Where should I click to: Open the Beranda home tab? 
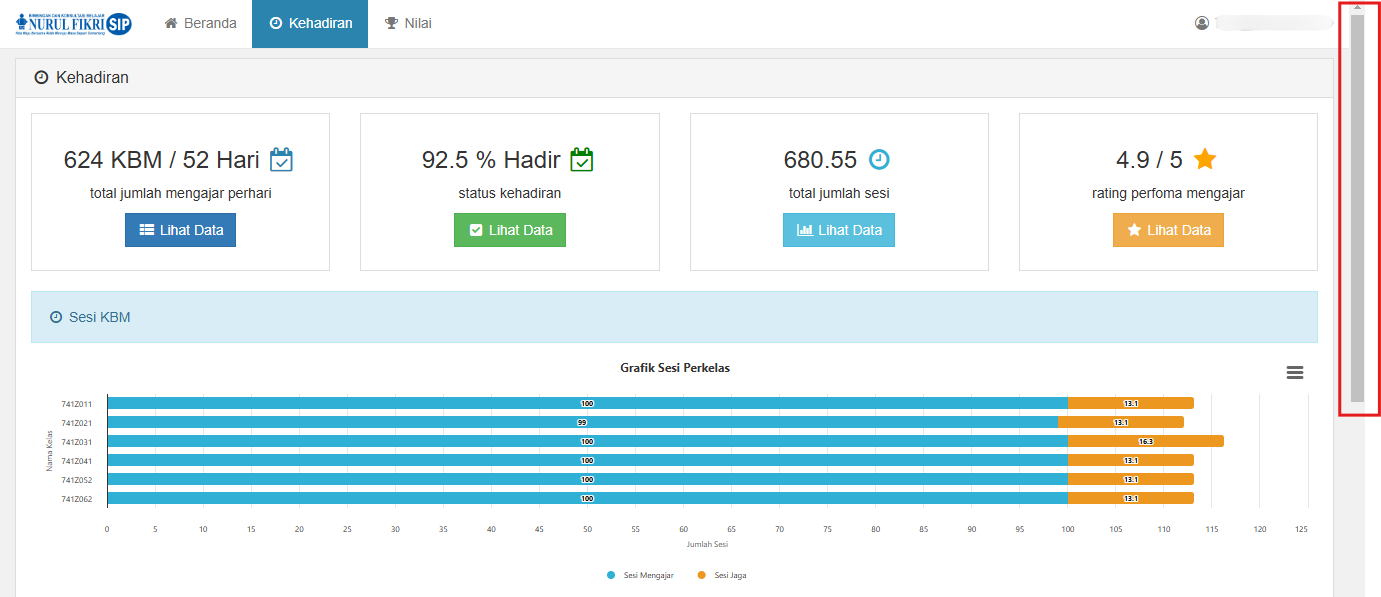[x=200, y=23]
